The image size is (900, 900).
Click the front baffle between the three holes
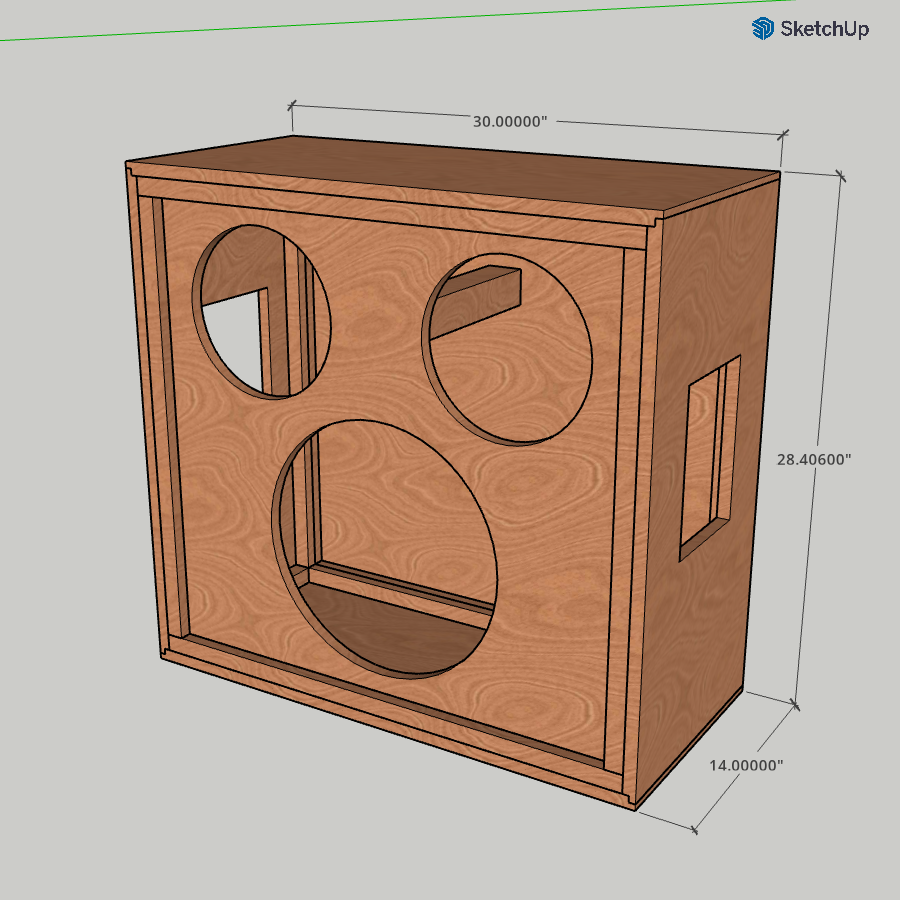[x=380, y=380]
